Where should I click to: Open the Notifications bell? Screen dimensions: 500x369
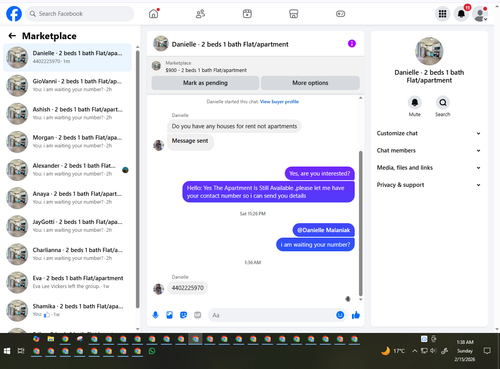462,14
